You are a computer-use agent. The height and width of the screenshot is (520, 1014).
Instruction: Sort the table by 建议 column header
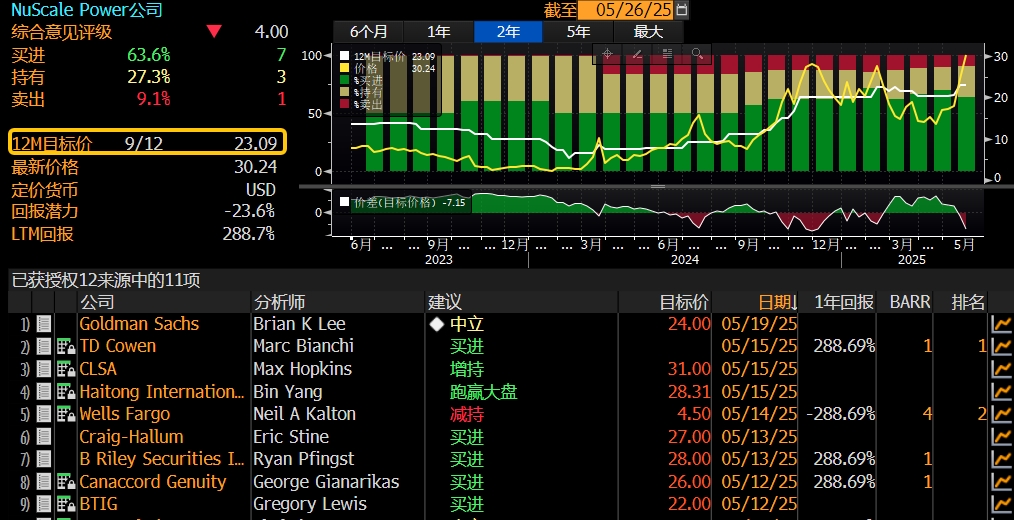[x=444, y=302]
